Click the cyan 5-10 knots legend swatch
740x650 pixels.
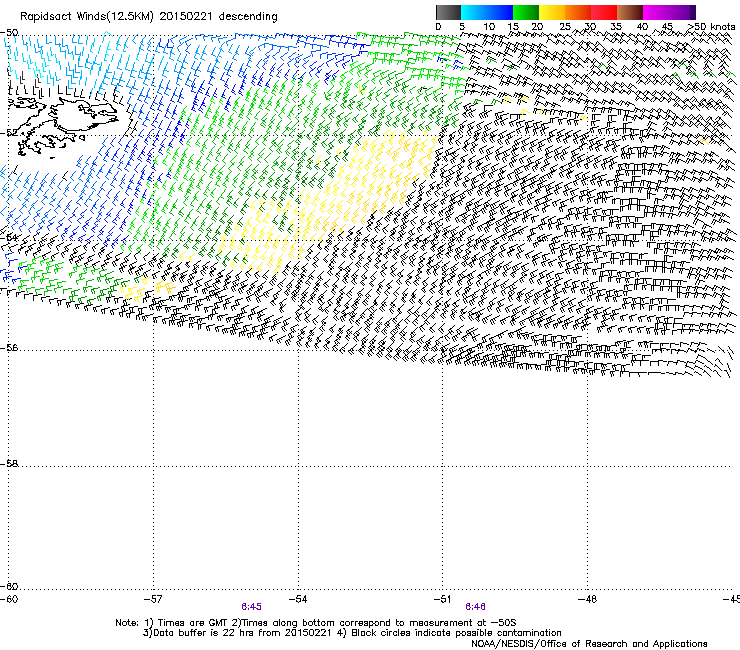pyautogui.click(x=474, y=12)
